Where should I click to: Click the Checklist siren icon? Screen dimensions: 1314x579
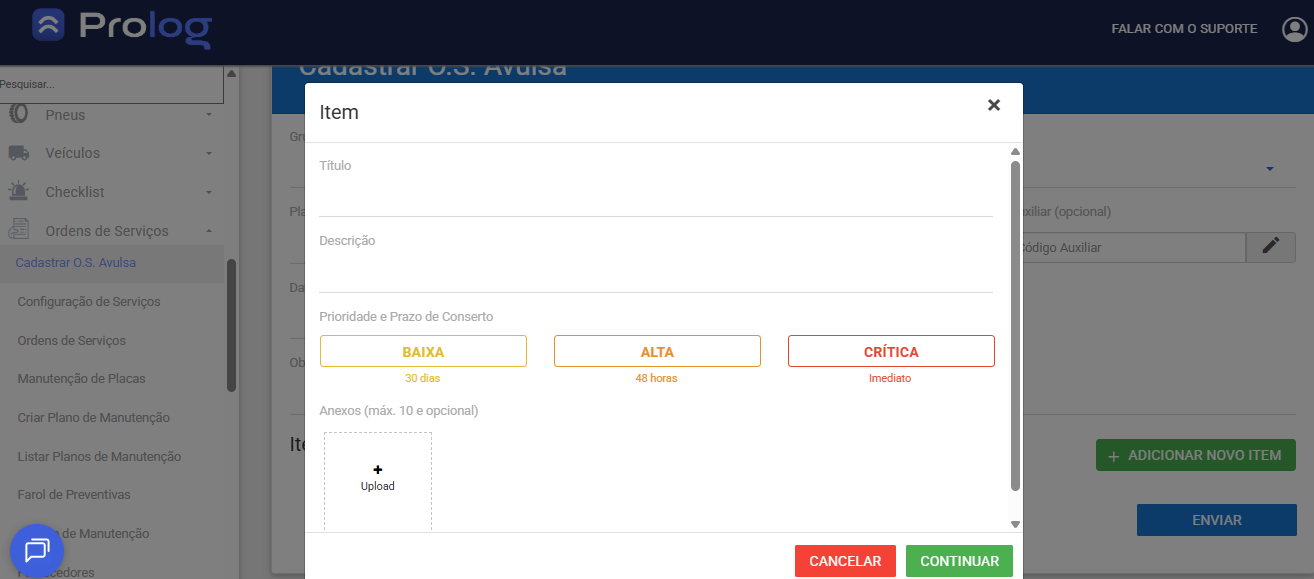[18, 191]
